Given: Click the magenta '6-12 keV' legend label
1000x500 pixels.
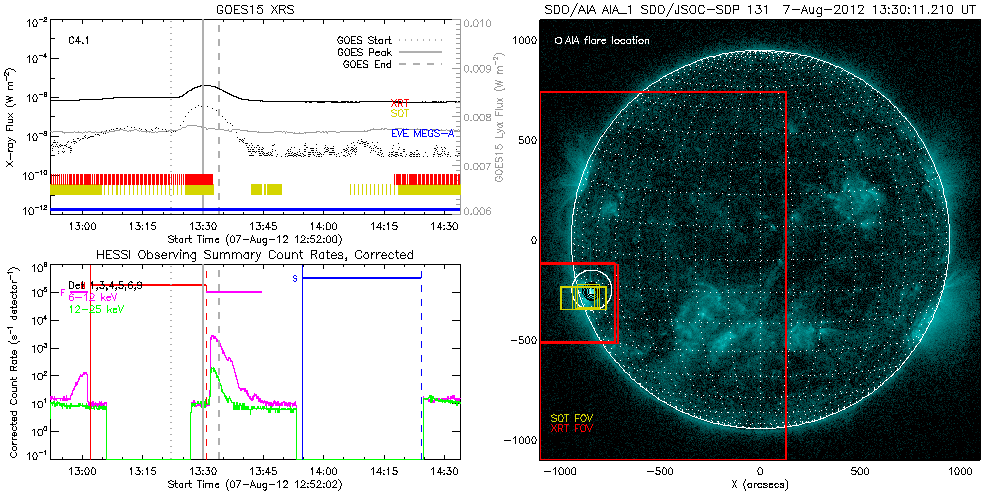Looking at the screenshot, I should (91, 297).
